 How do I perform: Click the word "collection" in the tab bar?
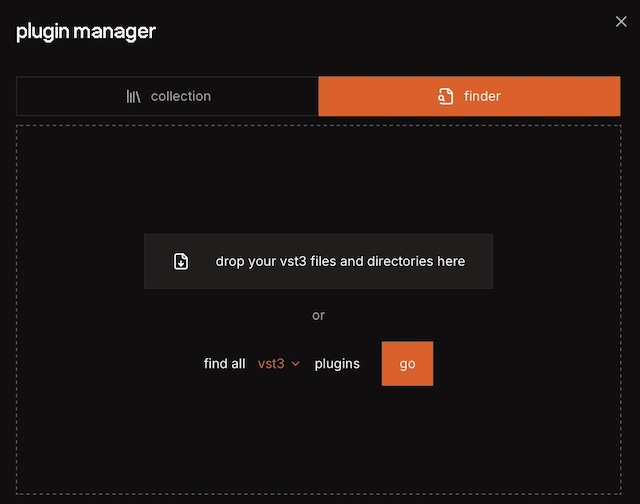pyautogui.click(x=181, y=97)
